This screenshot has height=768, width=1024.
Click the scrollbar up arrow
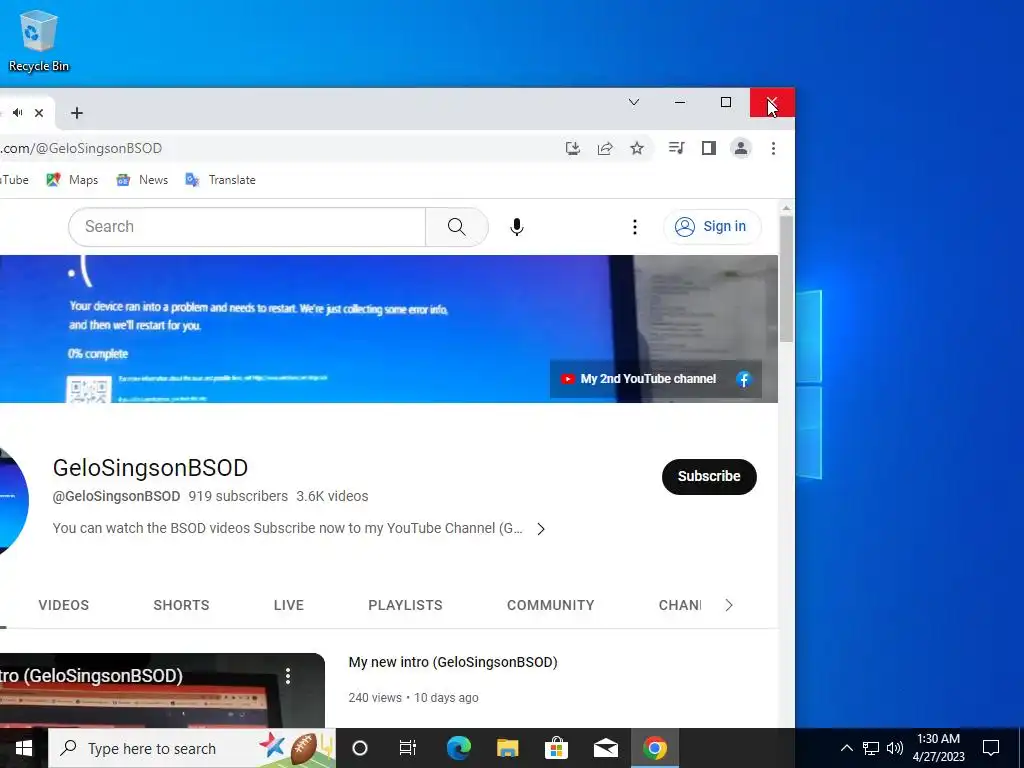click(x=786, y=209)
